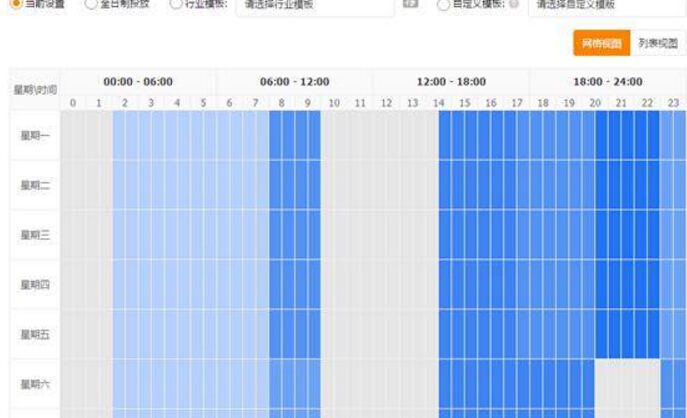Click the 星期五 row label
The width and height of the screenshot is (687, 418).
[35, 334]
